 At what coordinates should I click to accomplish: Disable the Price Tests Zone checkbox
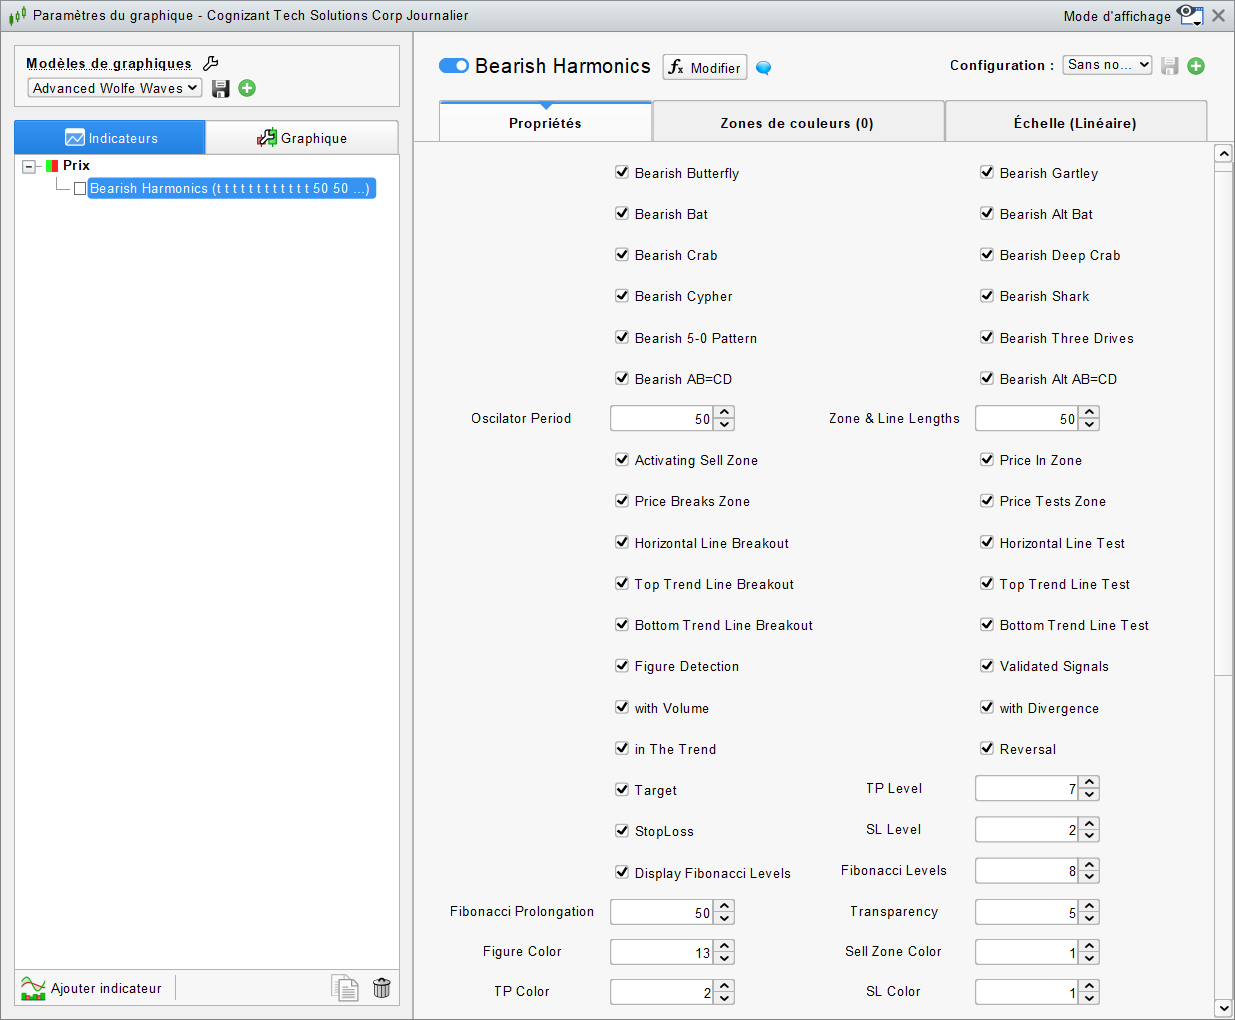987,500
